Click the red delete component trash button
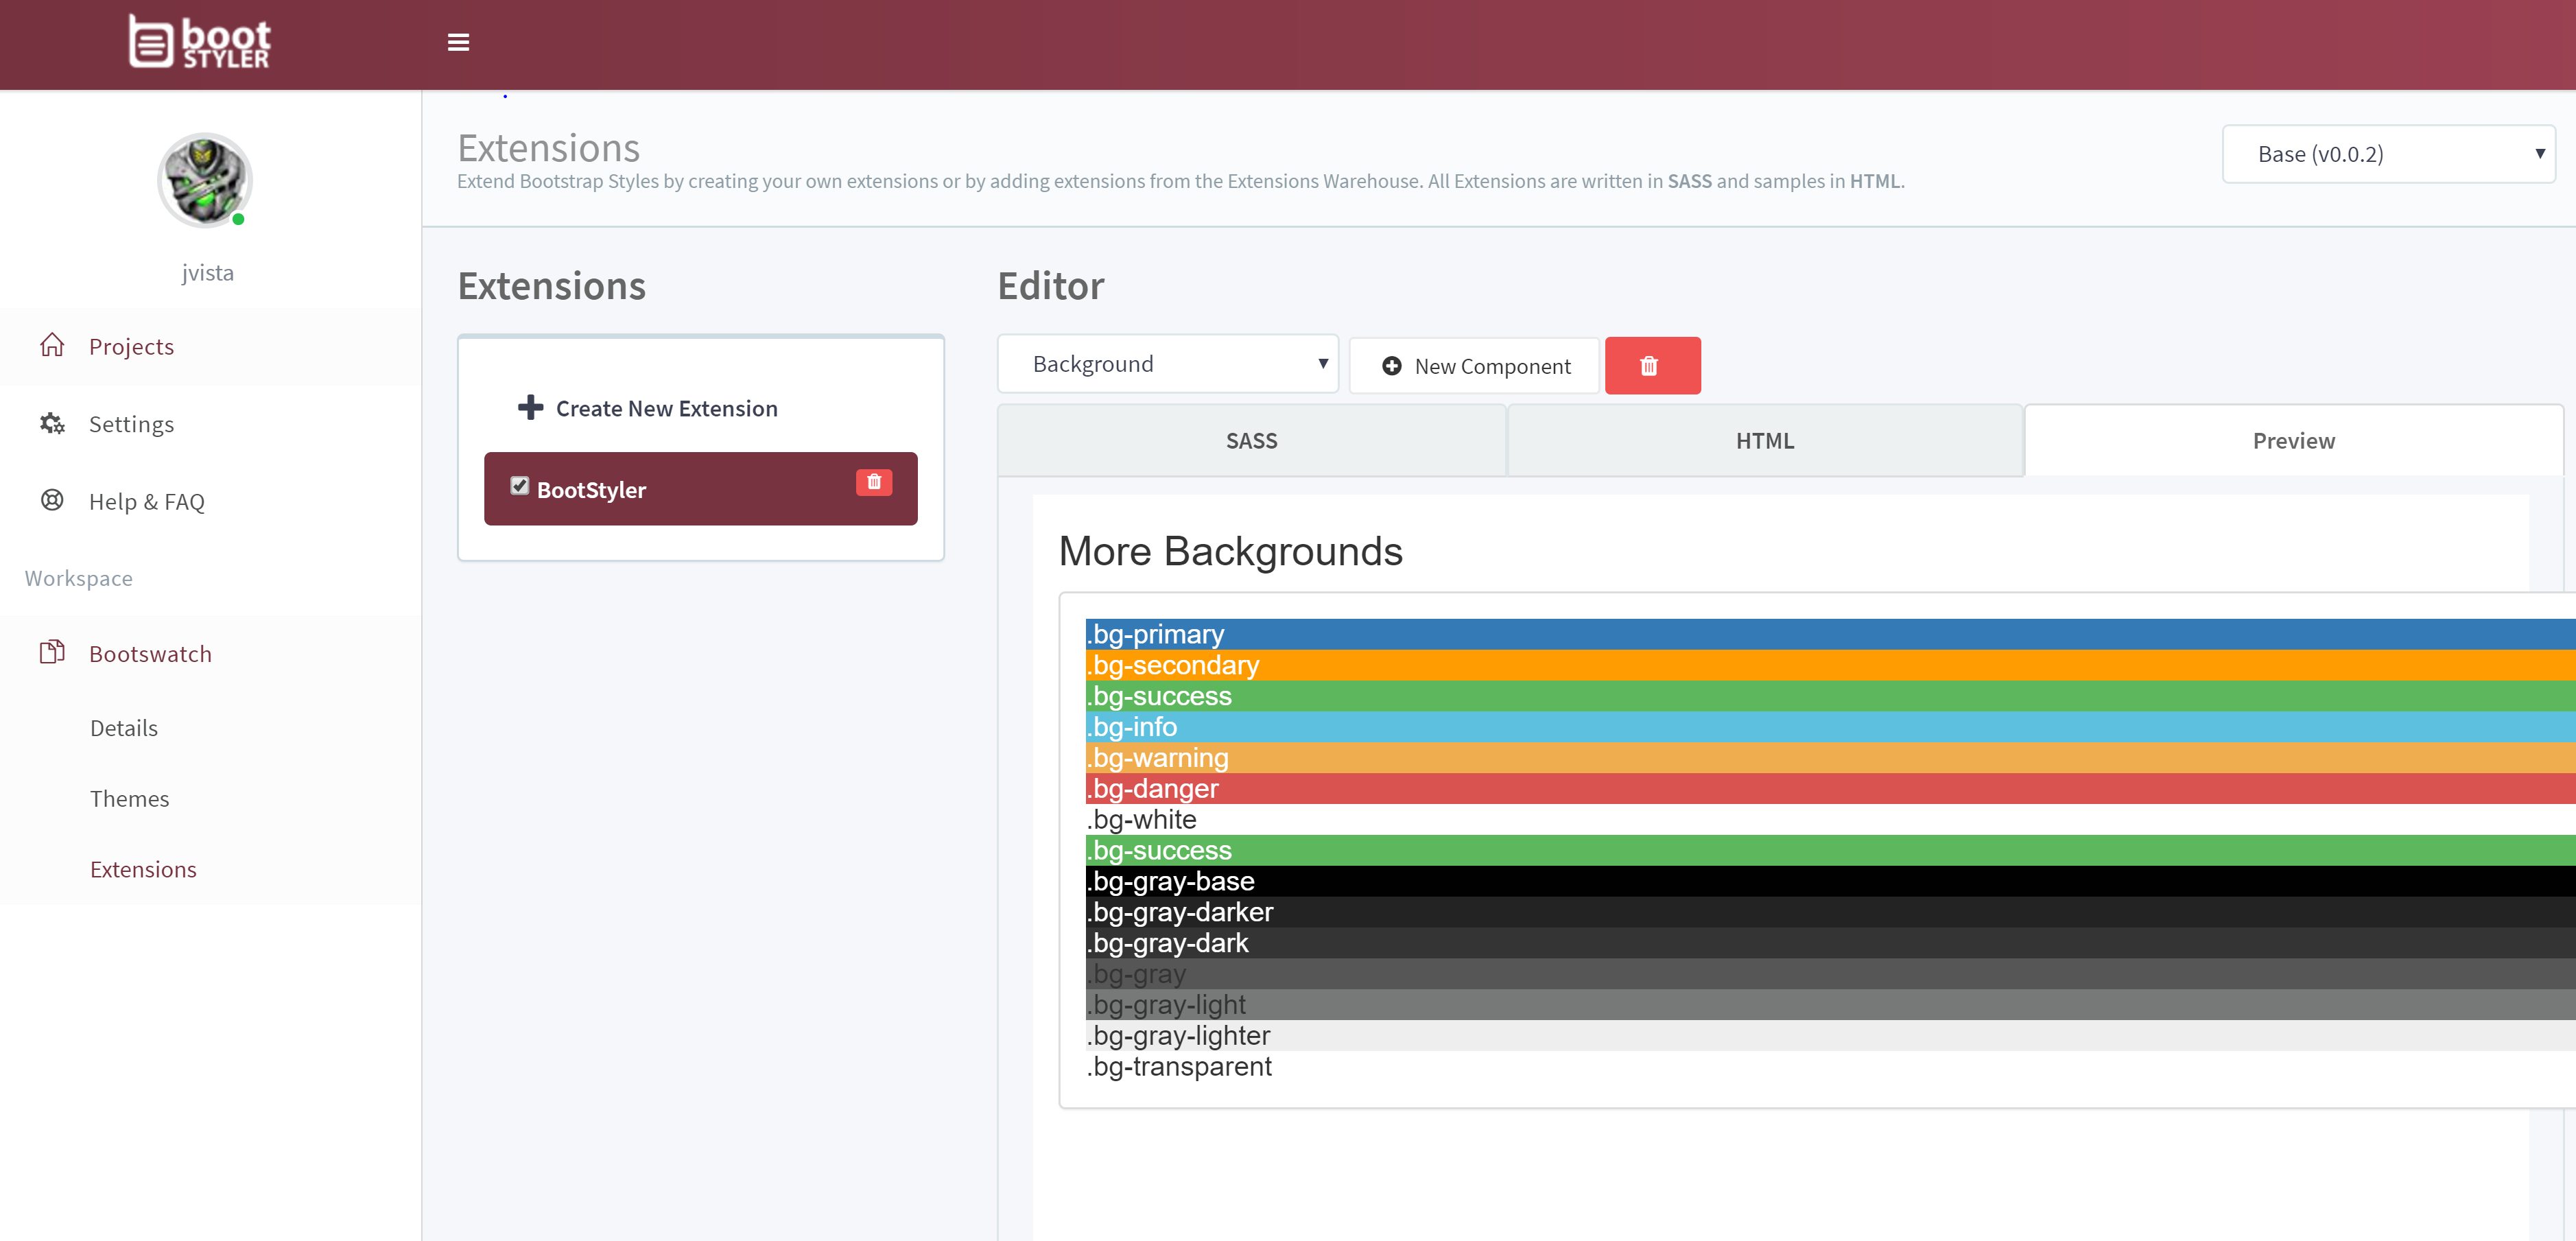This screenshot has height=1241, width=2576. click(x=1651, y=366)
